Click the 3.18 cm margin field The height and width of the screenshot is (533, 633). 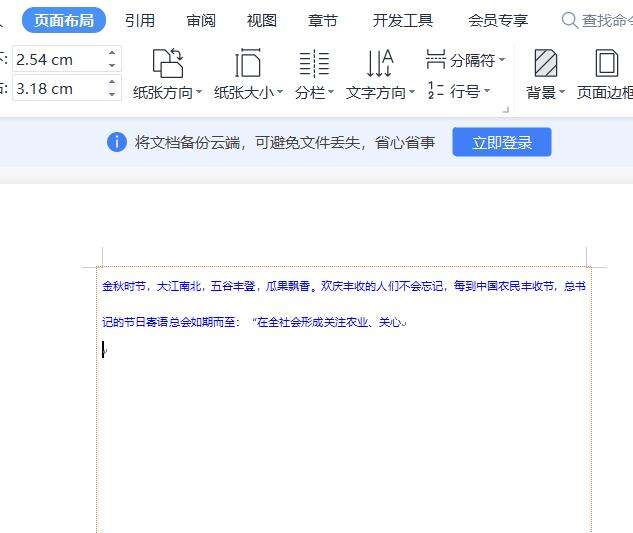click(x=67, y=88)
